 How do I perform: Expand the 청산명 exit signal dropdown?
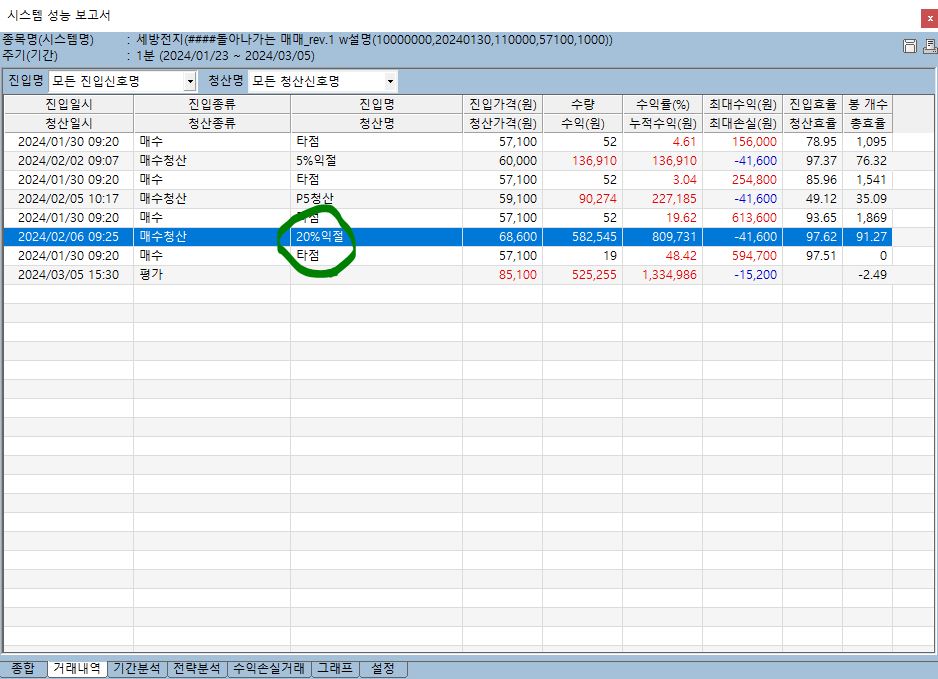(389, 81)
